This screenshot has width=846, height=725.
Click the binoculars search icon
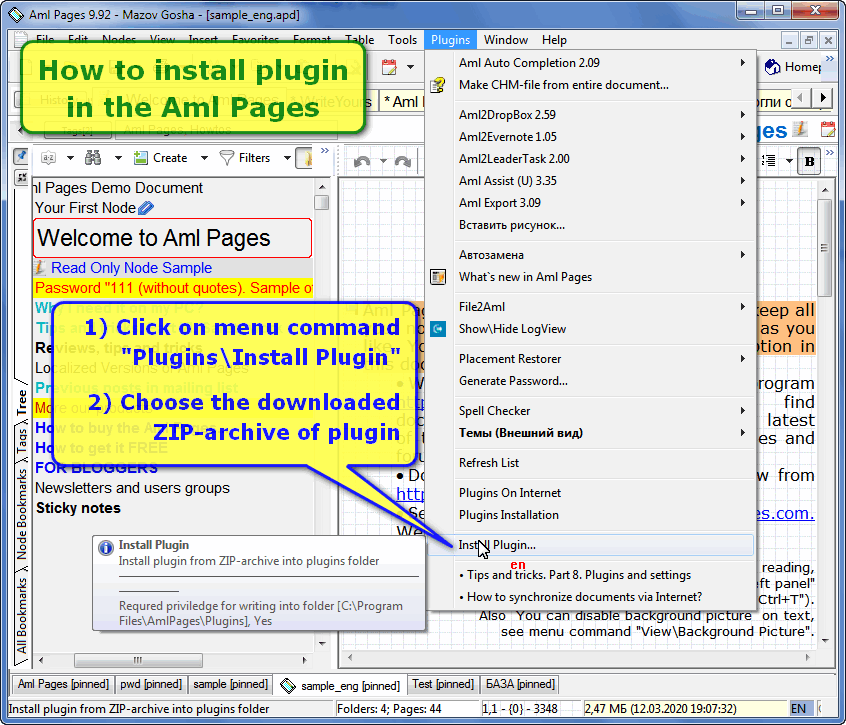click(93, 158)
